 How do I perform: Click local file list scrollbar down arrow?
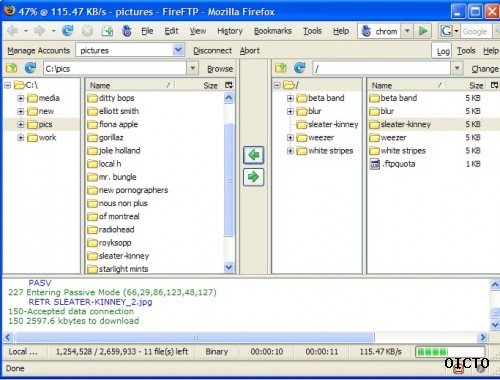tap(229, 267)
